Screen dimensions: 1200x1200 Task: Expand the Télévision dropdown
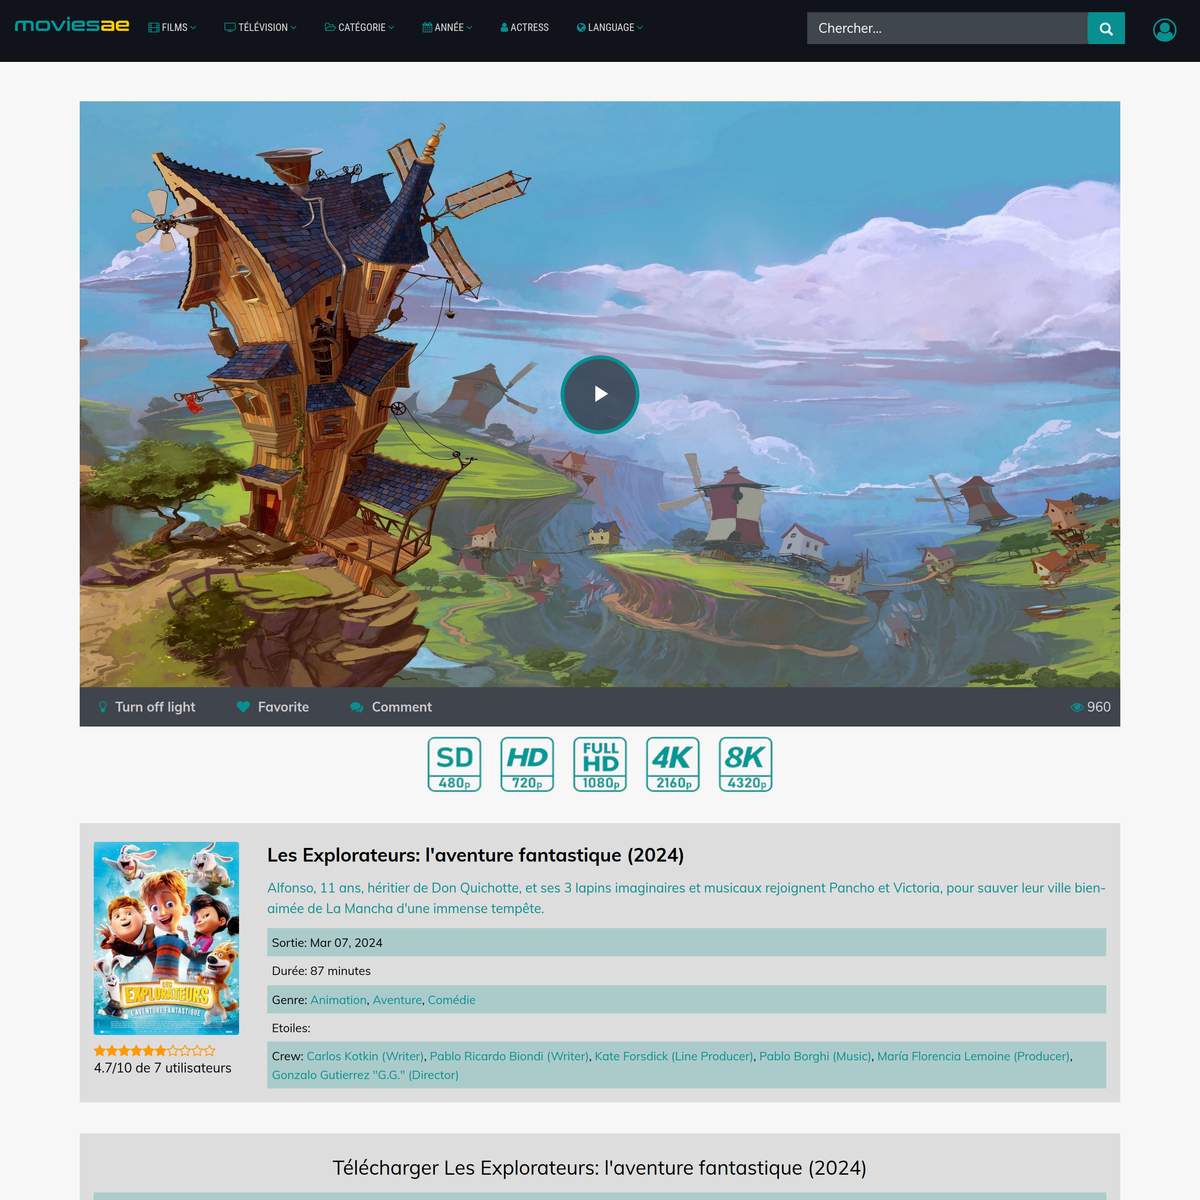[x=260, y=28]
